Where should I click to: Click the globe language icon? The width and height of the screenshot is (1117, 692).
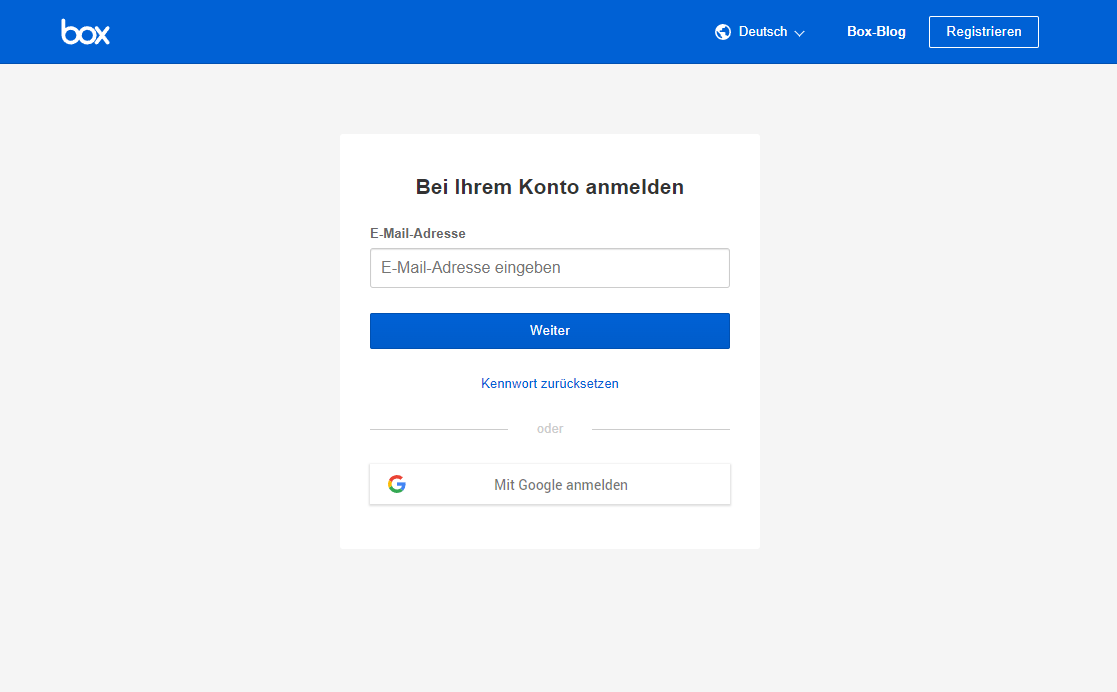pos(723,32)
